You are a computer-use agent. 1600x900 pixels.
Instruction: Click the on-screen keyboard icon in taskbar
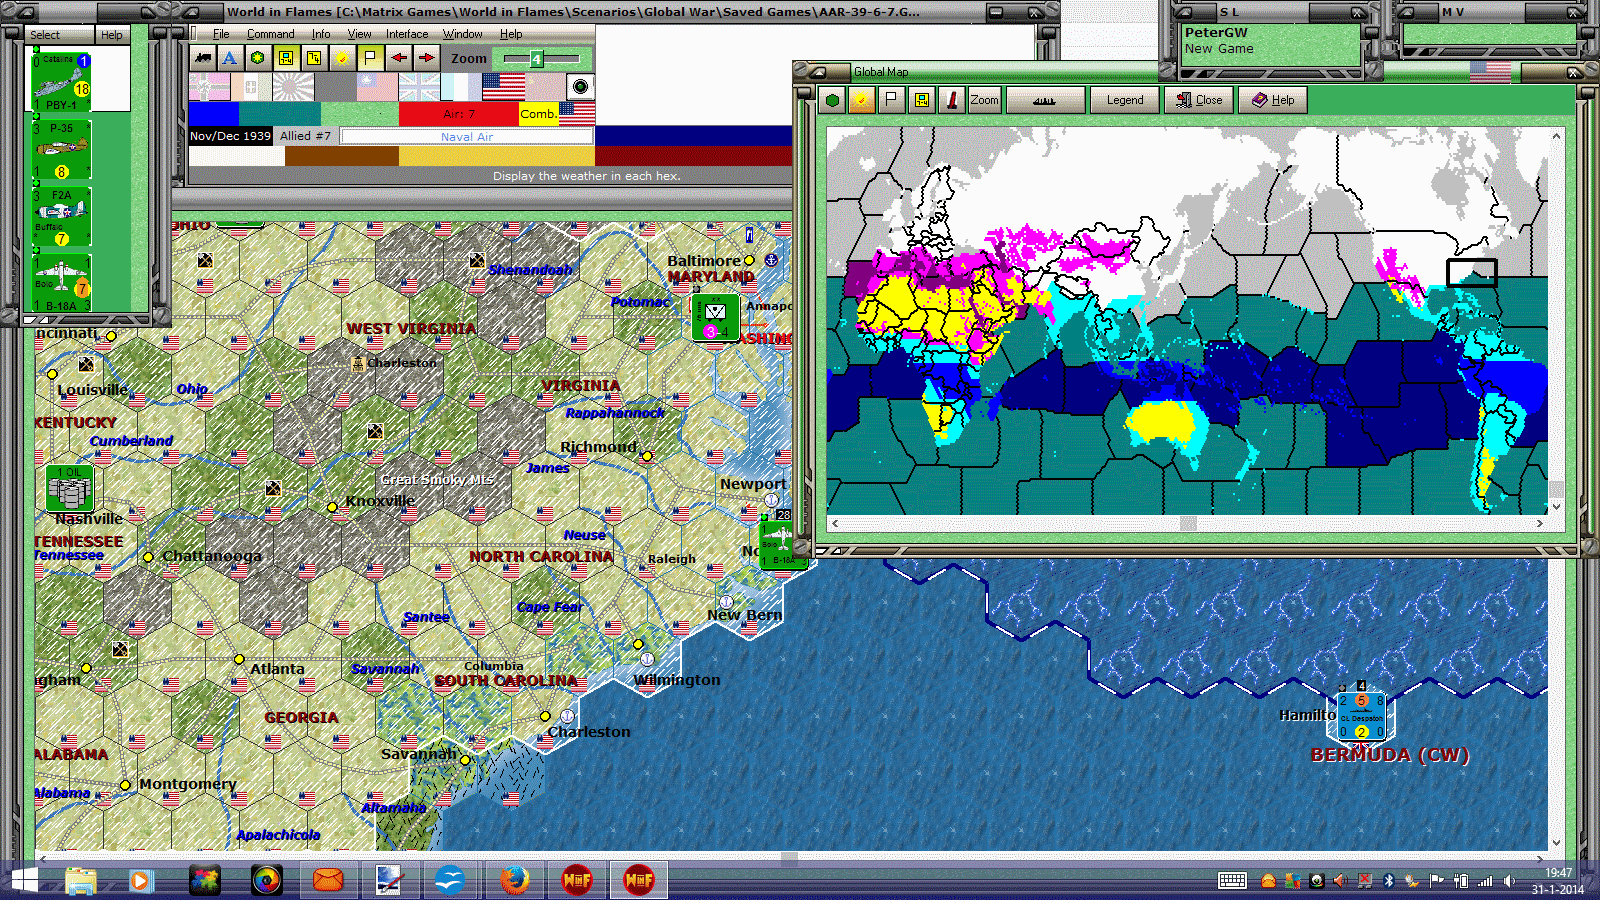1232,880
